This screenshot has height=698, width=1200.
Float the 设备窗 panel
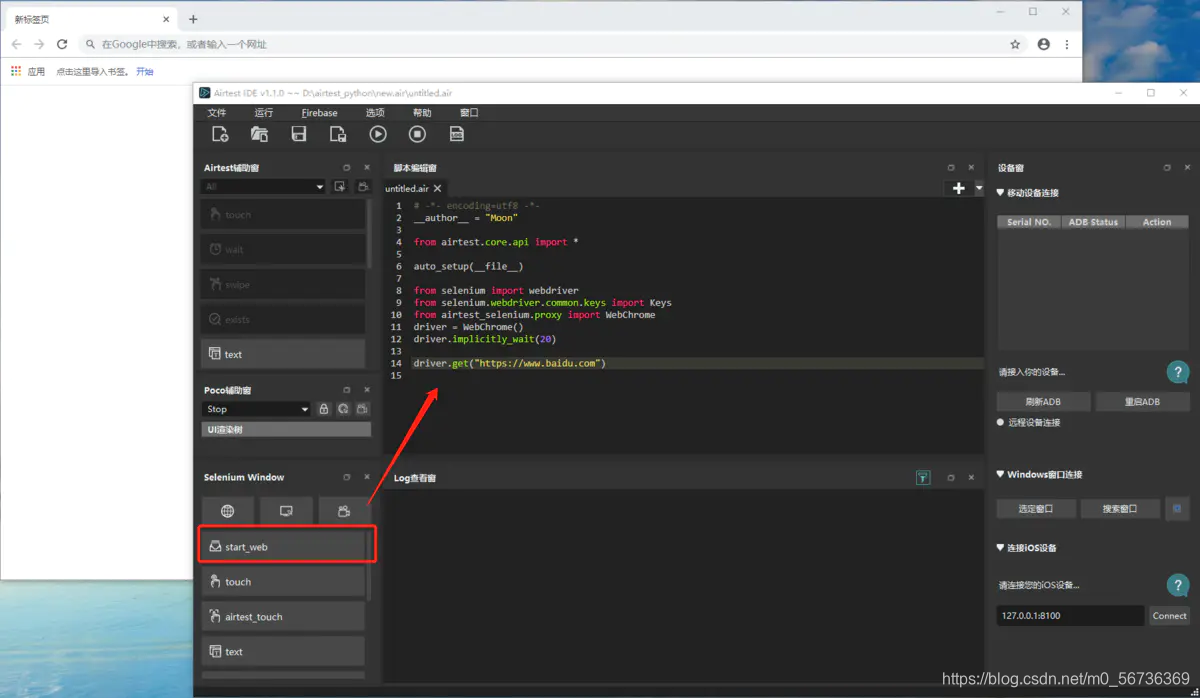click(1167, 168)
